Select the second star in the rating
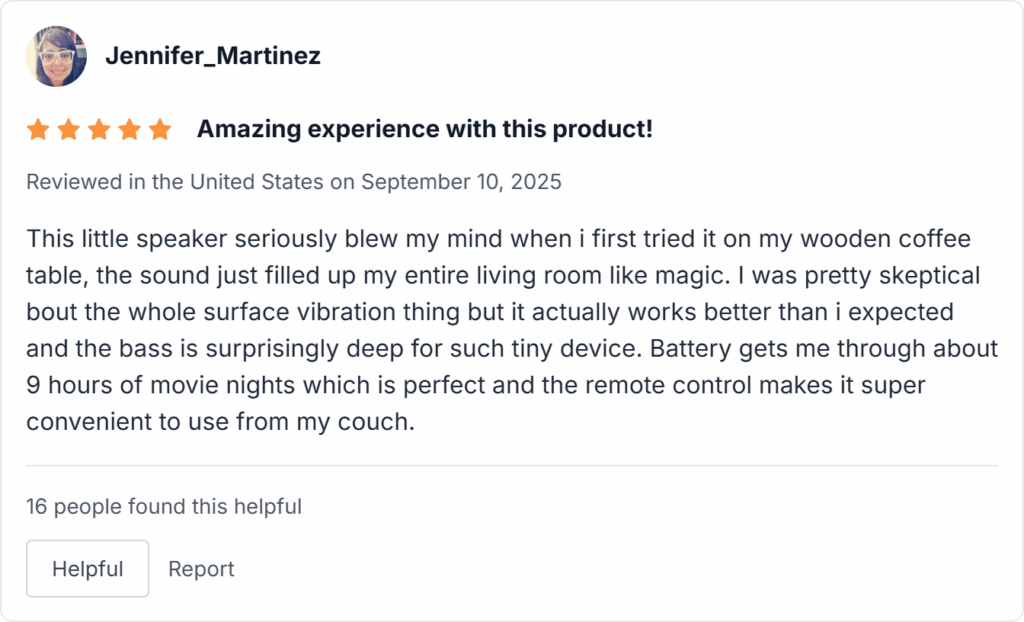Viewport: 1024px width, 622px height. [69, 129]
